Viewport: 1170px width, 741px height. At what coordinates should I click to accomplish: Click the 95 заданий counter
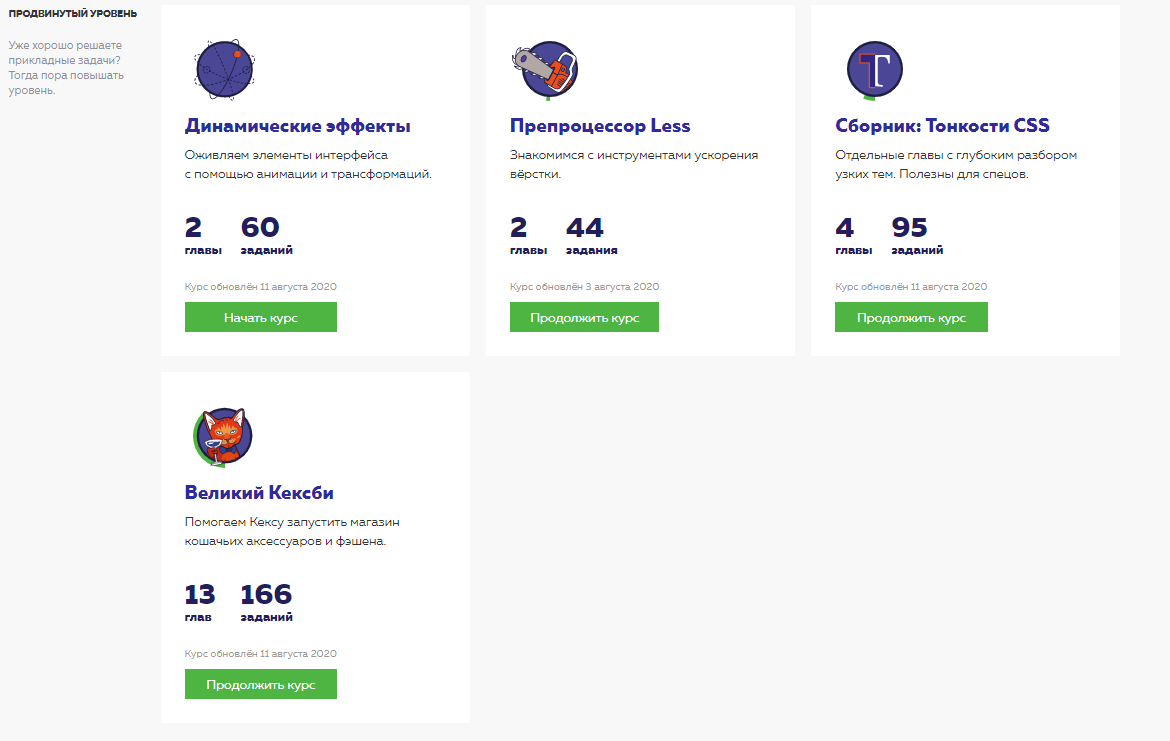[917, 236]
